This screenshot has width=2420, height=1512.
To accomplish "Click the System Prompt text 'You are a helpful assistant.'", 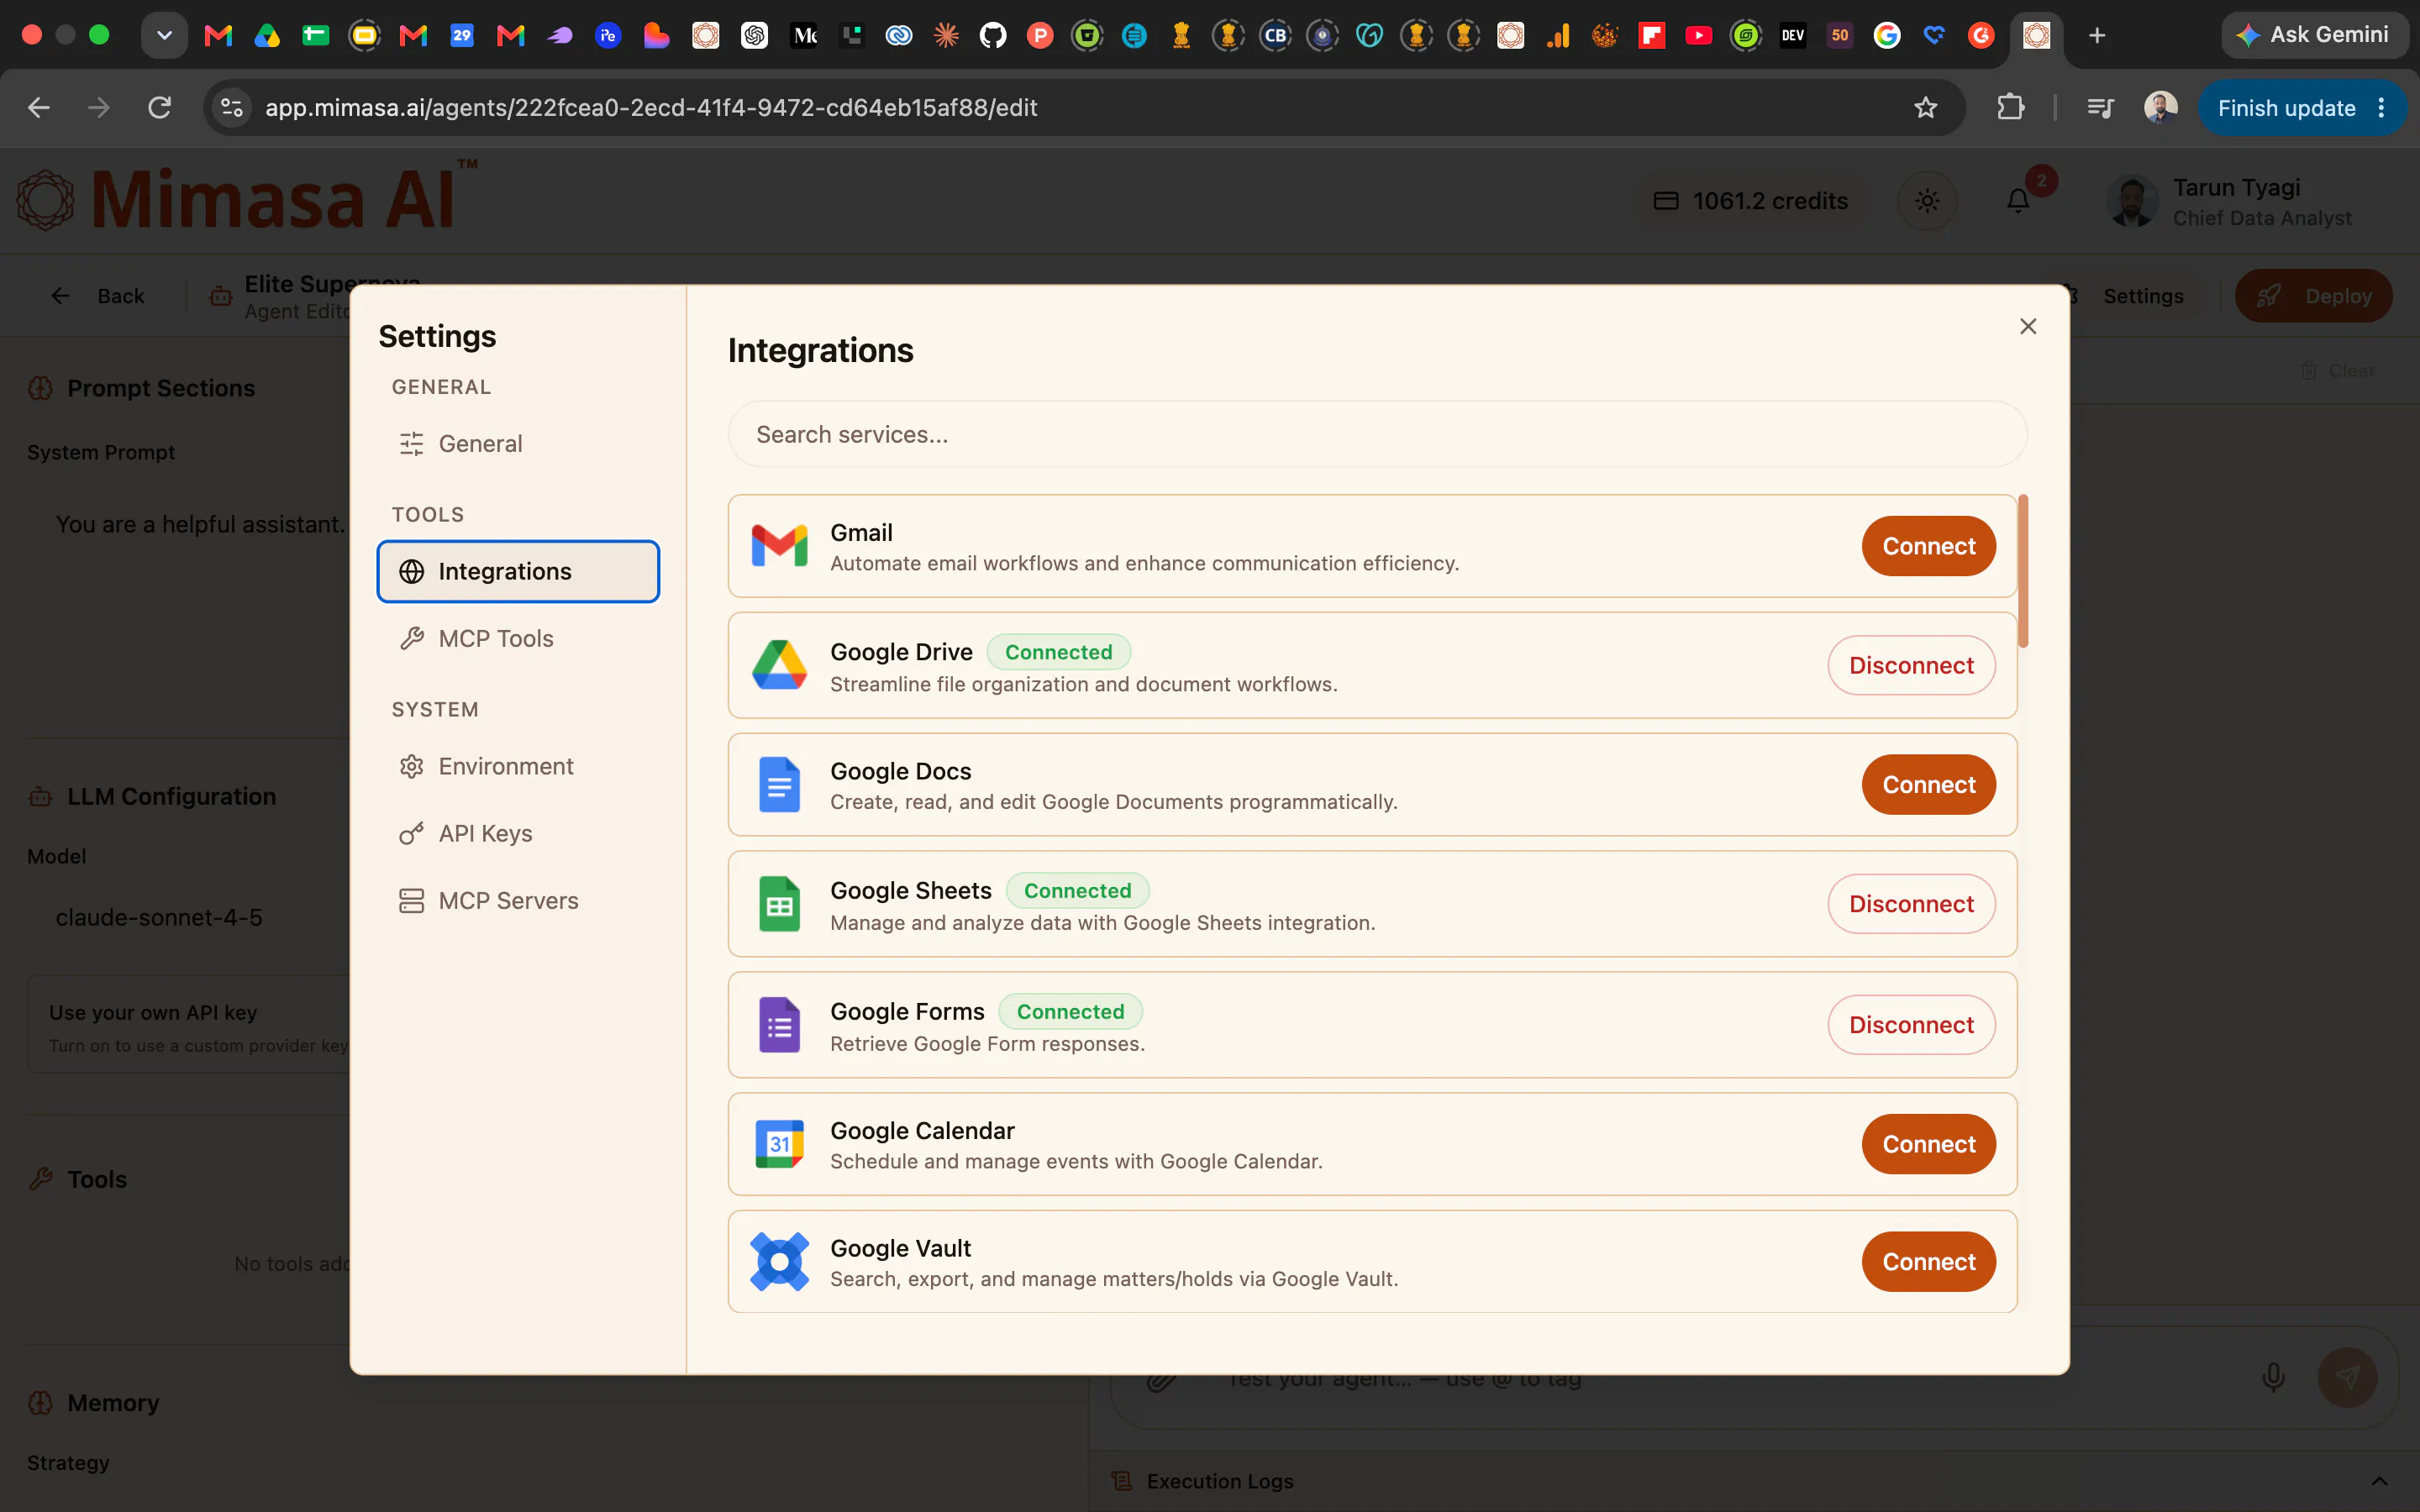I will (x=200, y=524).
